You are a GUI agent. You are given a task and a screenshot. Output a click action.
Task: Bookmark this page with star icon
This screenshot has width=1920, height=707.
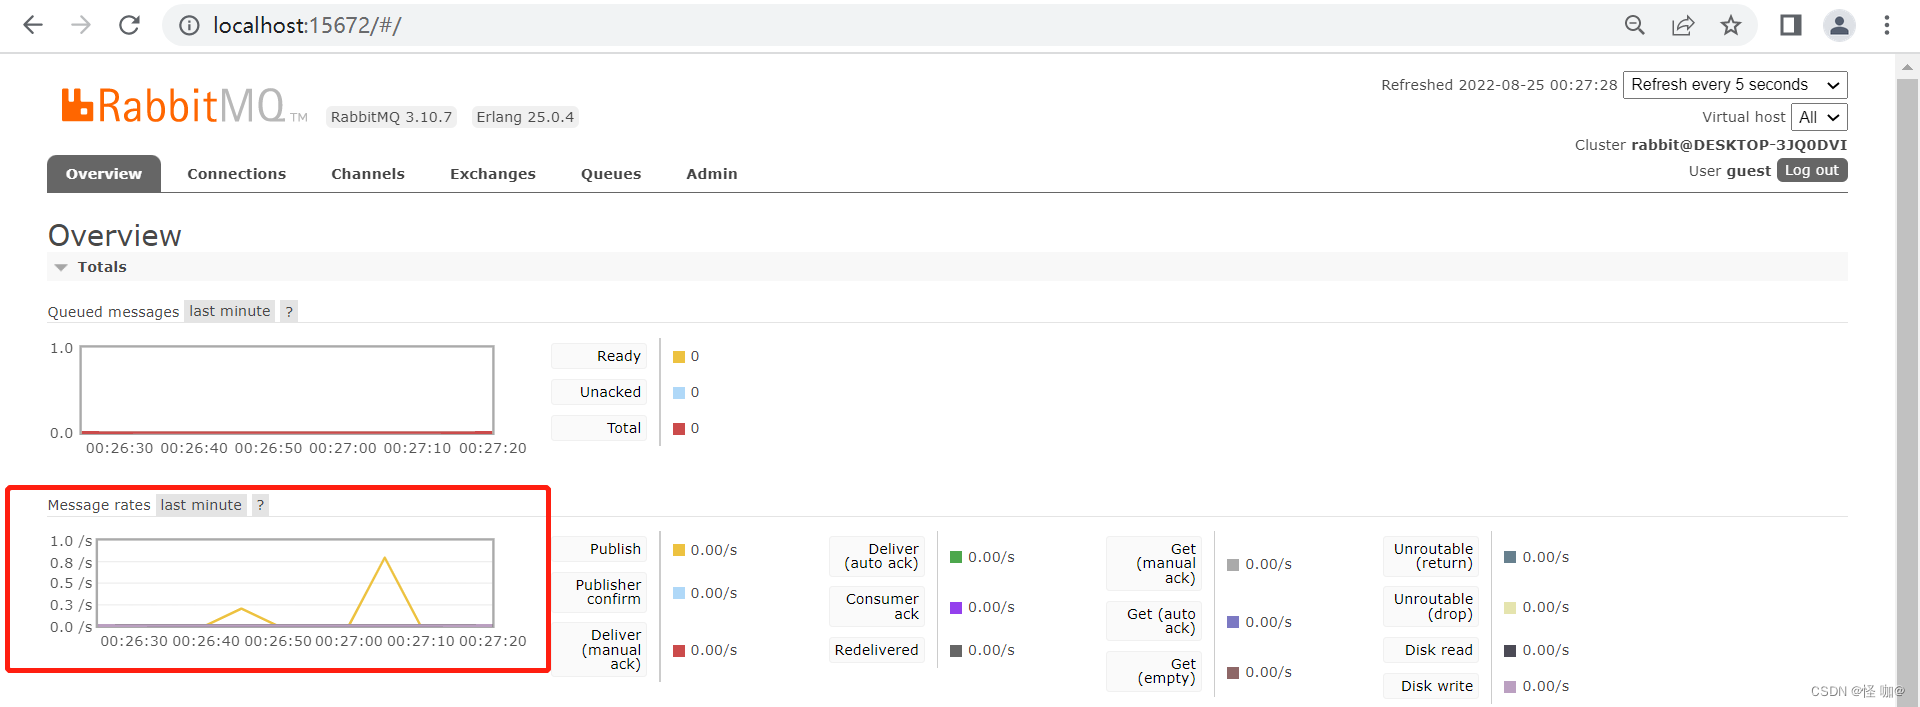[1731, 25]
